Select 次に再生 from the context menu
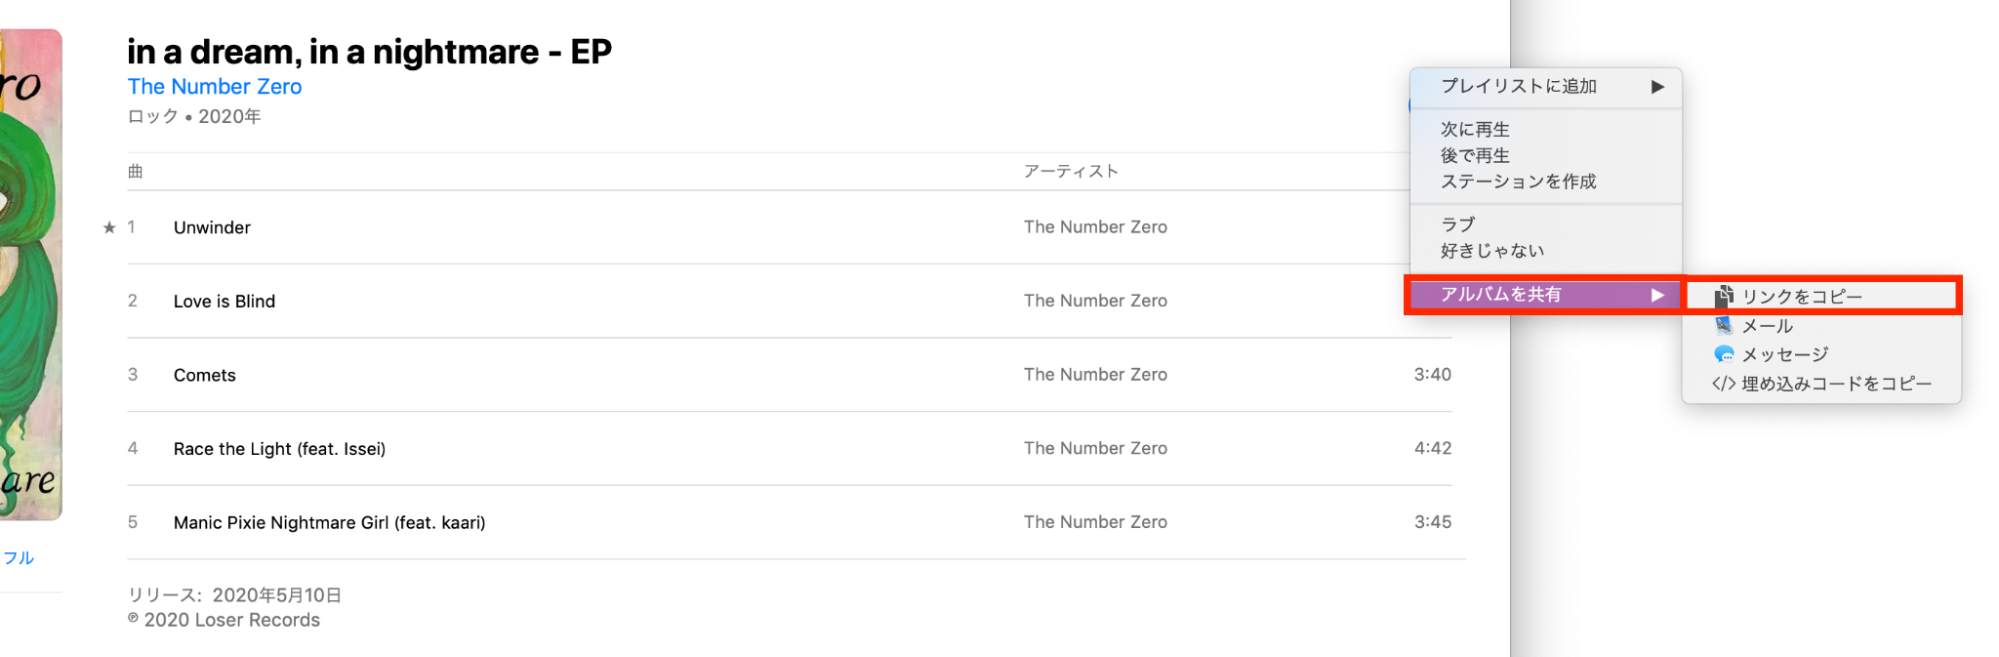 1475,129
